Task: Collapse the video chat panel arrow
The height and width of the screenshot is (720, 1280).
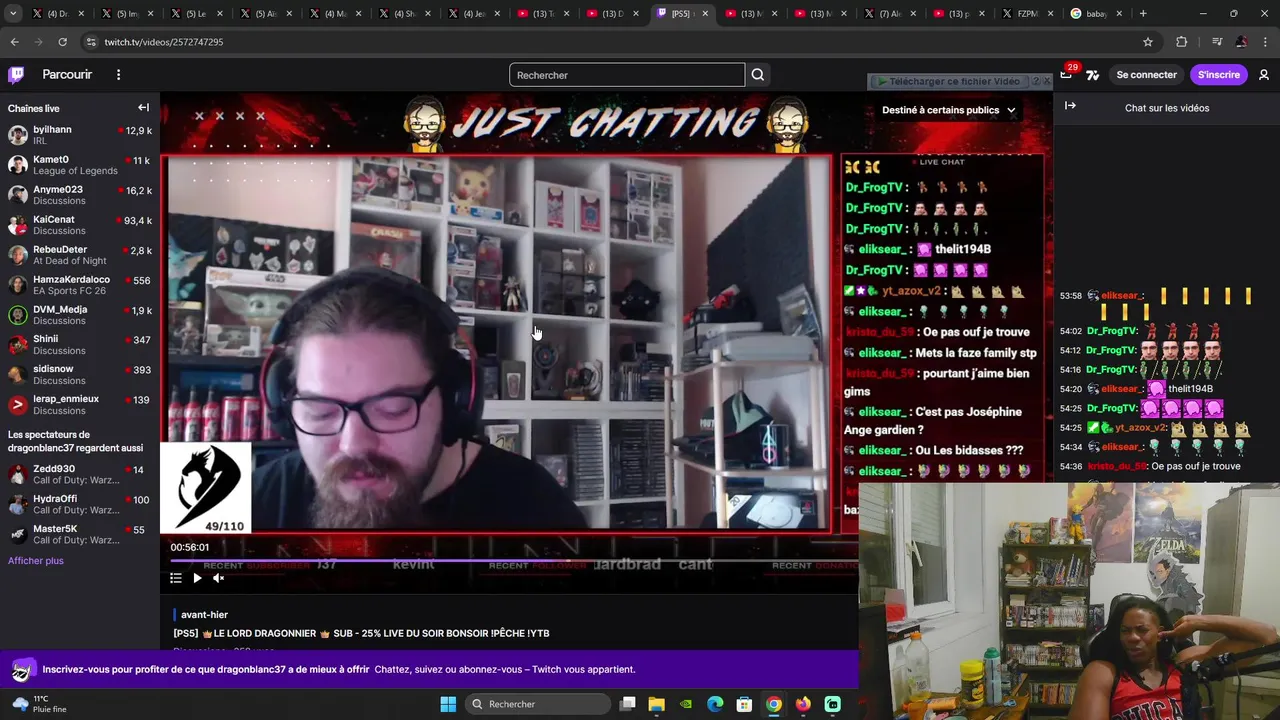Action: point(1070,106)
